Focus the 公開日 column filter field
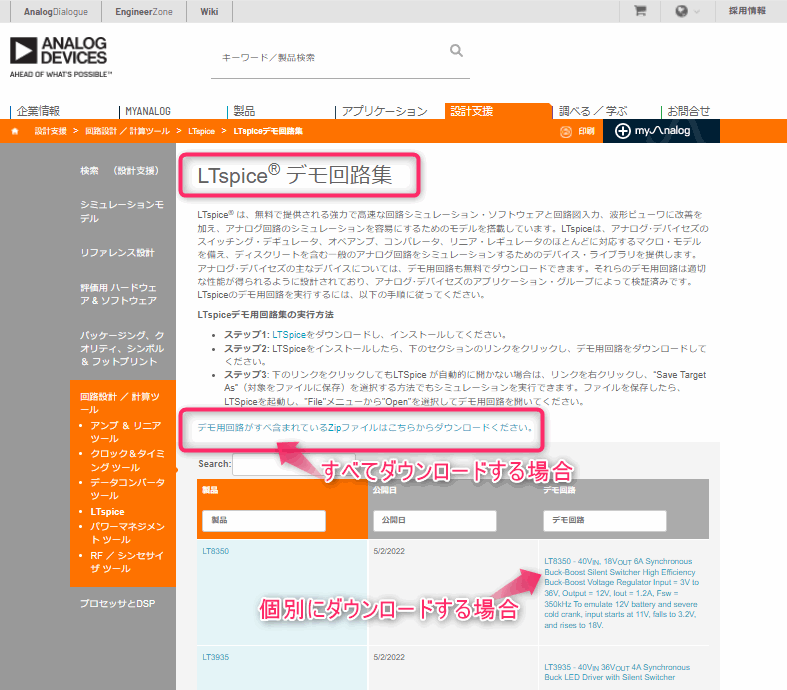The height and width of the screenshot is (690, 787). coord(435,520)
